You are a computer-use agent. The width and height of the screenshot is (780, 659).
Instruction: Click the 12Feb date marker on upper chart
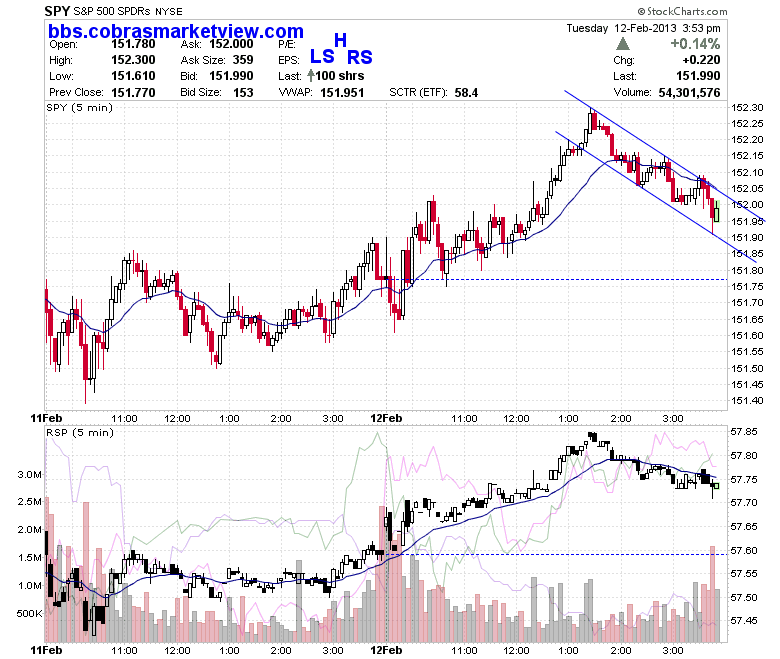pyautogui.click(x=386, y=418)
